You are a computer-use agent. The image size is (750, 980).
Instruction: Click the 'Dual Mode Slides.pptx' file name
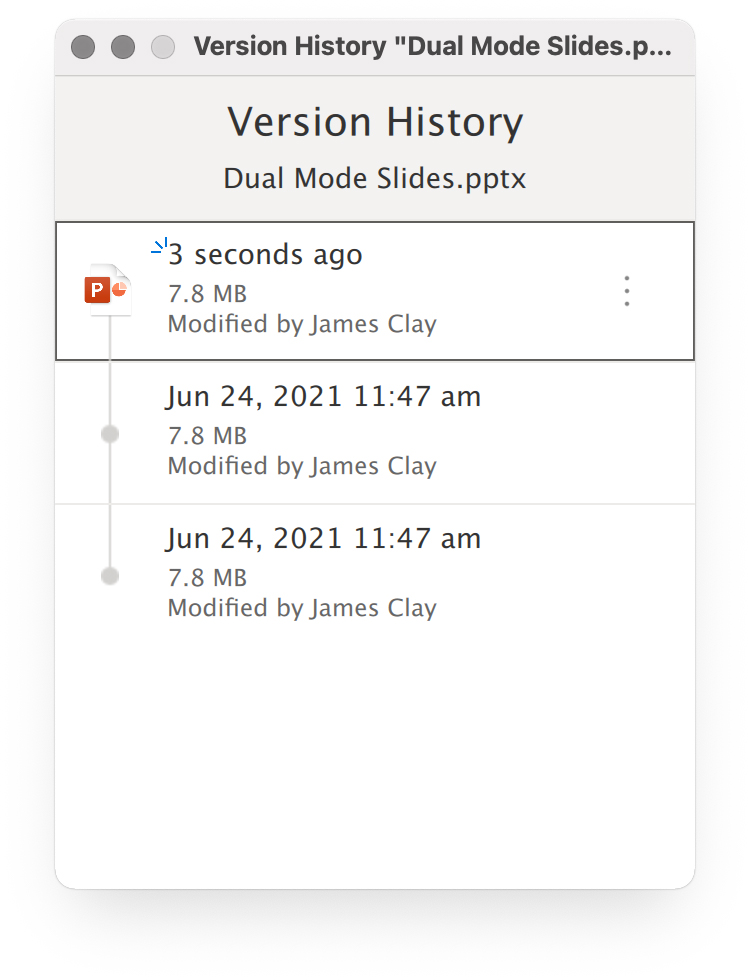(375, 179)
